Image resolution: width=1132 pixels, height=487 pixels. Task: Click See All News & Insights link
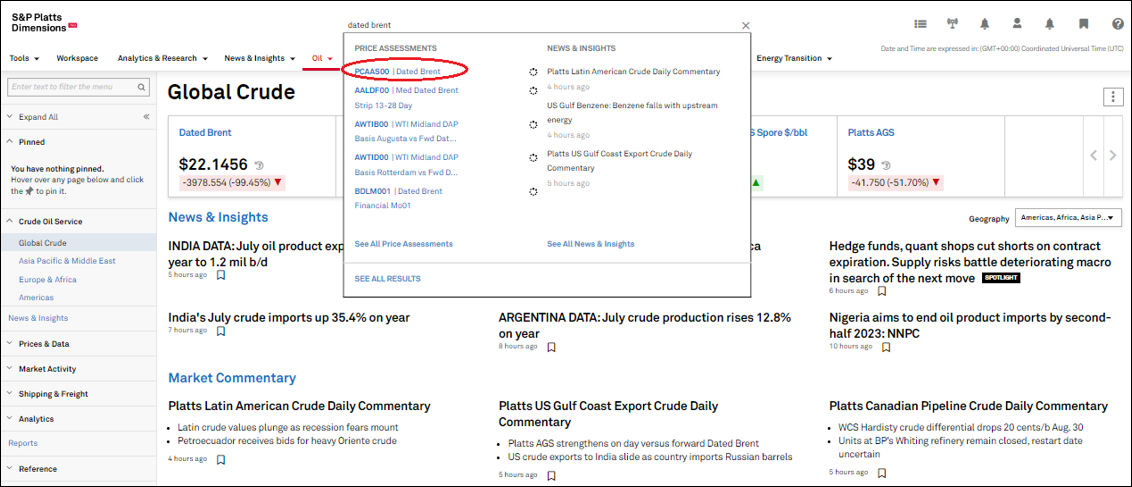coord(591,244)
